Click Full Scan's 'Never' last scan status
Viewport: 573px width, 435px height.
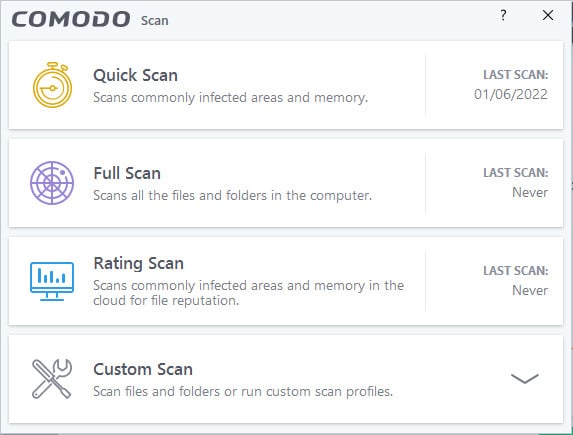(530, 192)
